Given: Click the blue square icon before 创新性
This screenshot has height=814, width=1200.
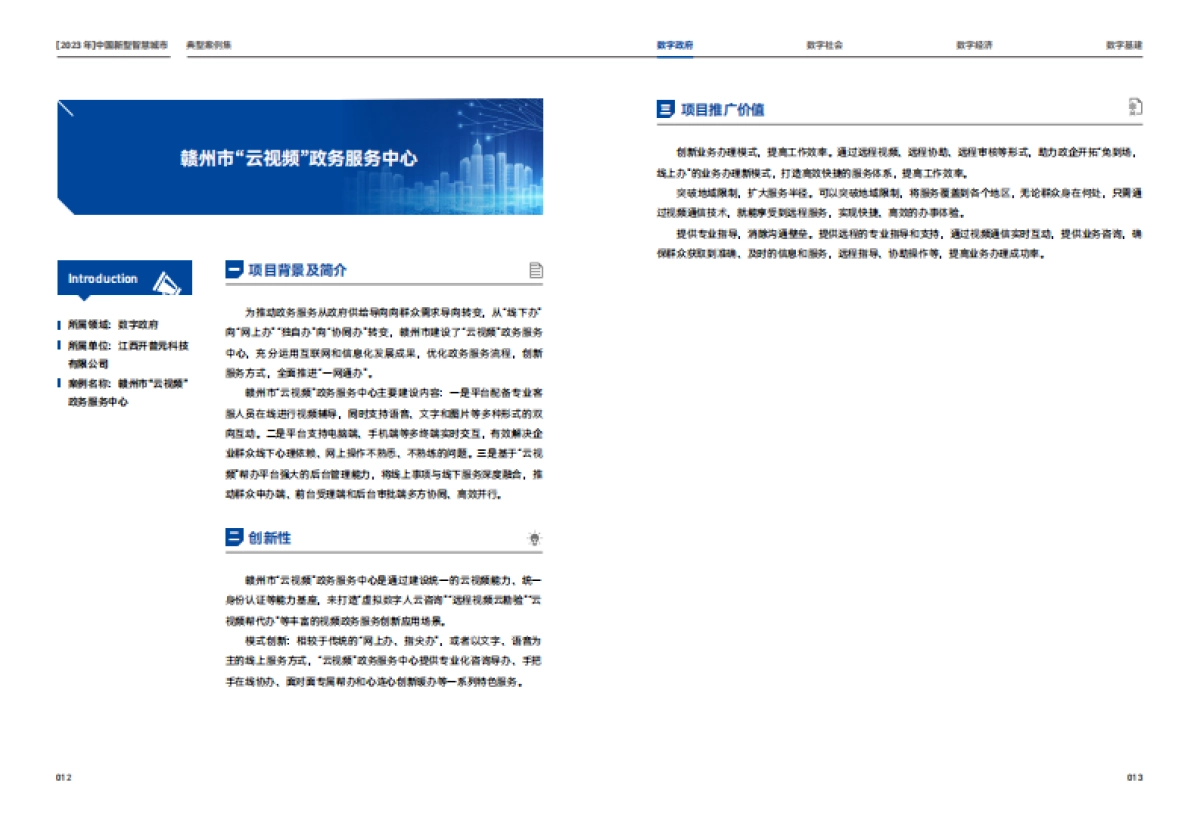Looking at the screenshot, I should pos(232,536).
